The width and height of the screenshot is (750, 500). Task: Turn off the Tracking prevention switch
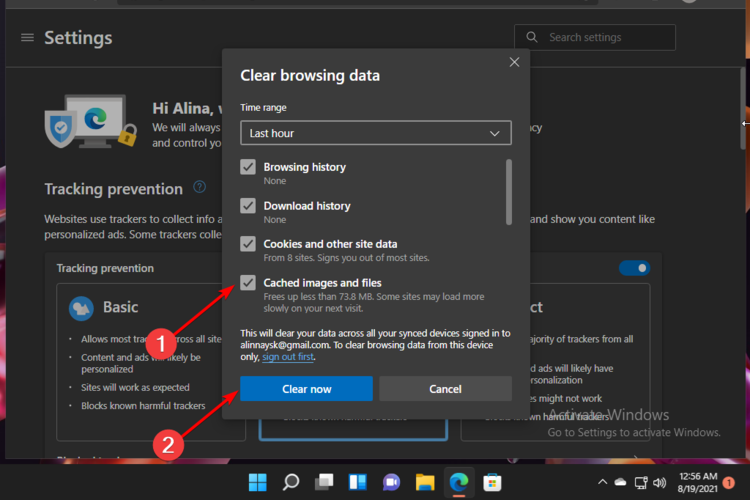tap(634, 268)
